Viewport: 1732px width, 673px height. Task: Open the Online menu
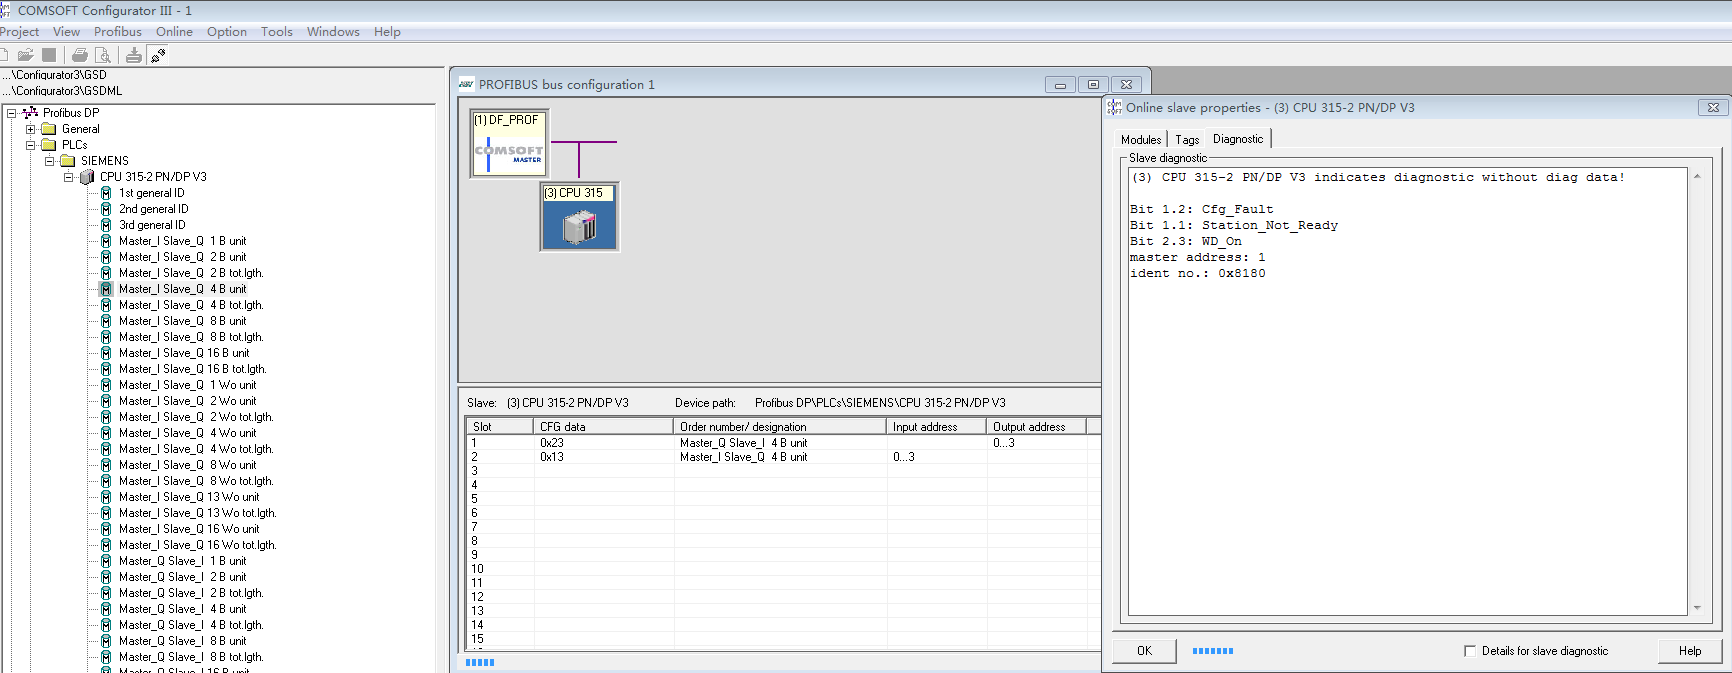tap(174, 32)
